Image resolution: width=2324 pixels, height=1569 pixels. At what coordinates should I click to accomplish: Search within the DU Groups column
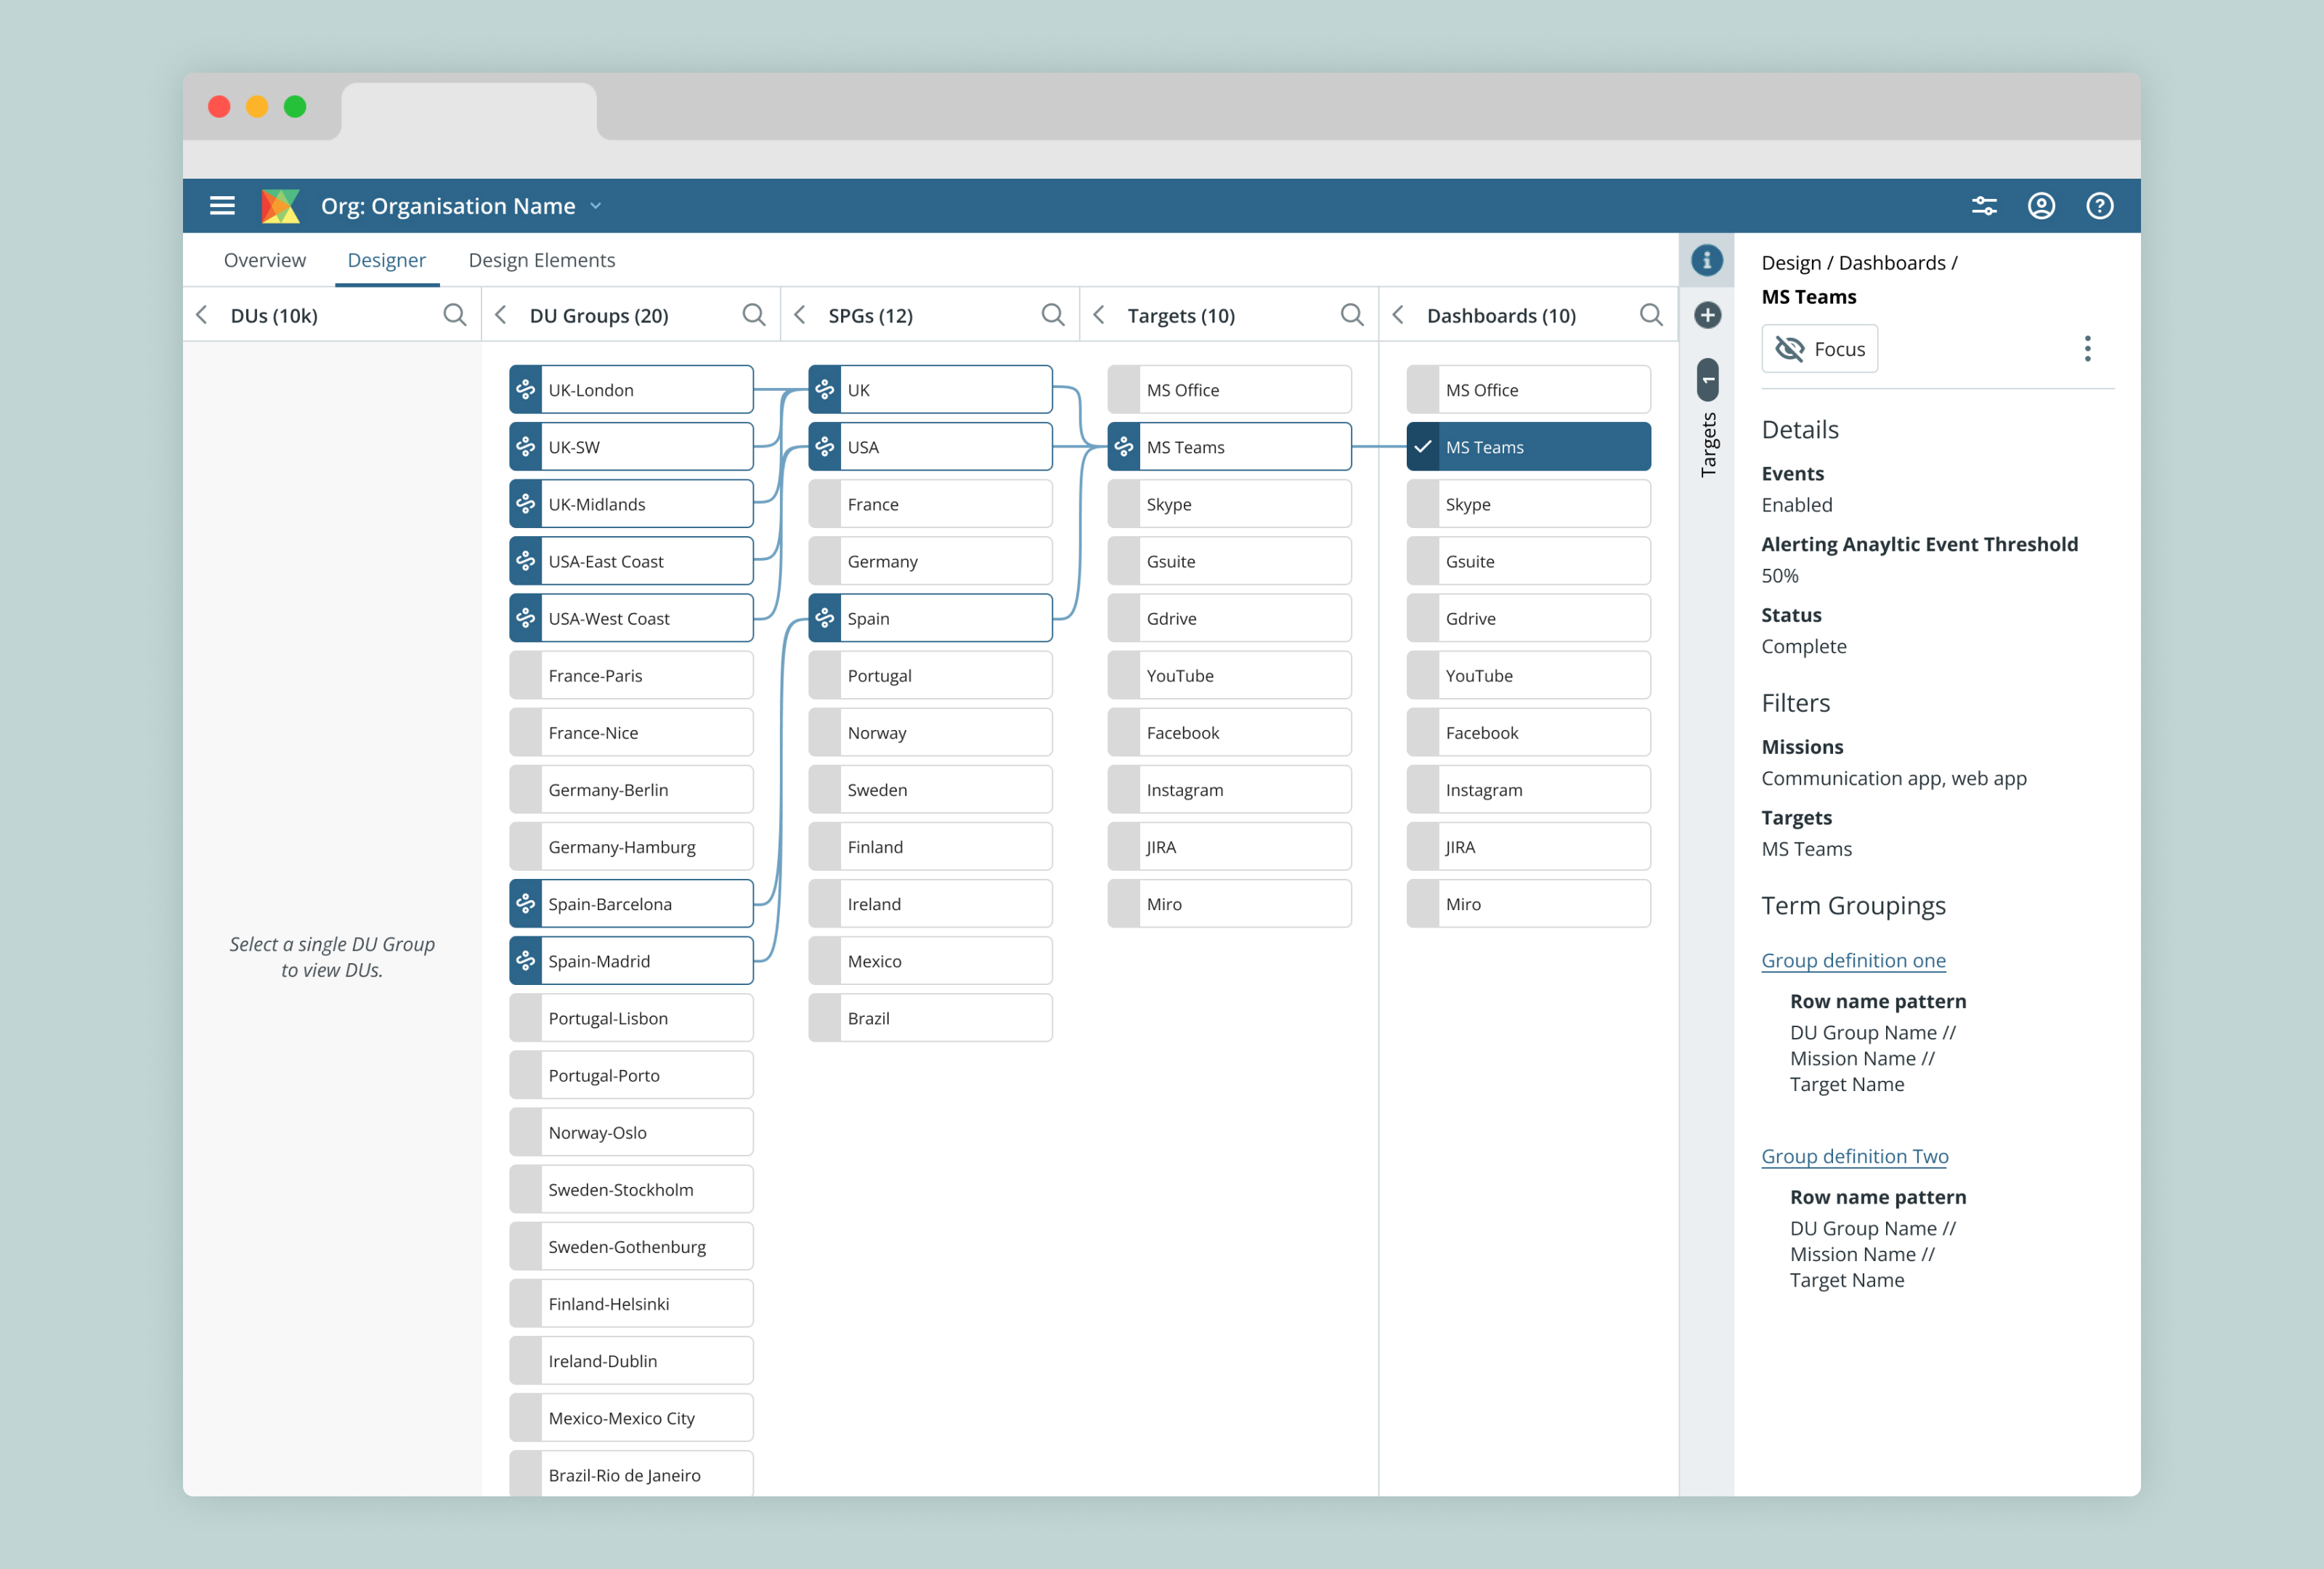[x=754, y=315]
